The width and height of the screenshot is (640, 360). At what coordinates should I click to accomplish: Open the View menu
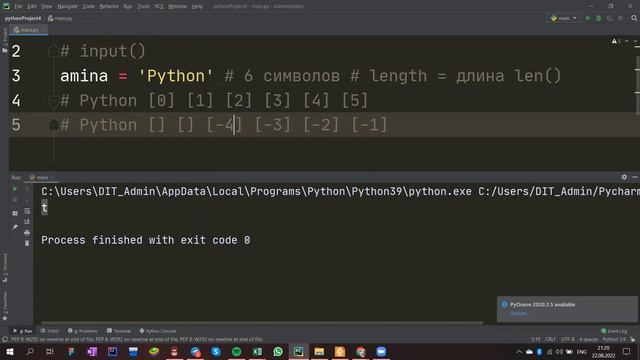(47, 7)
